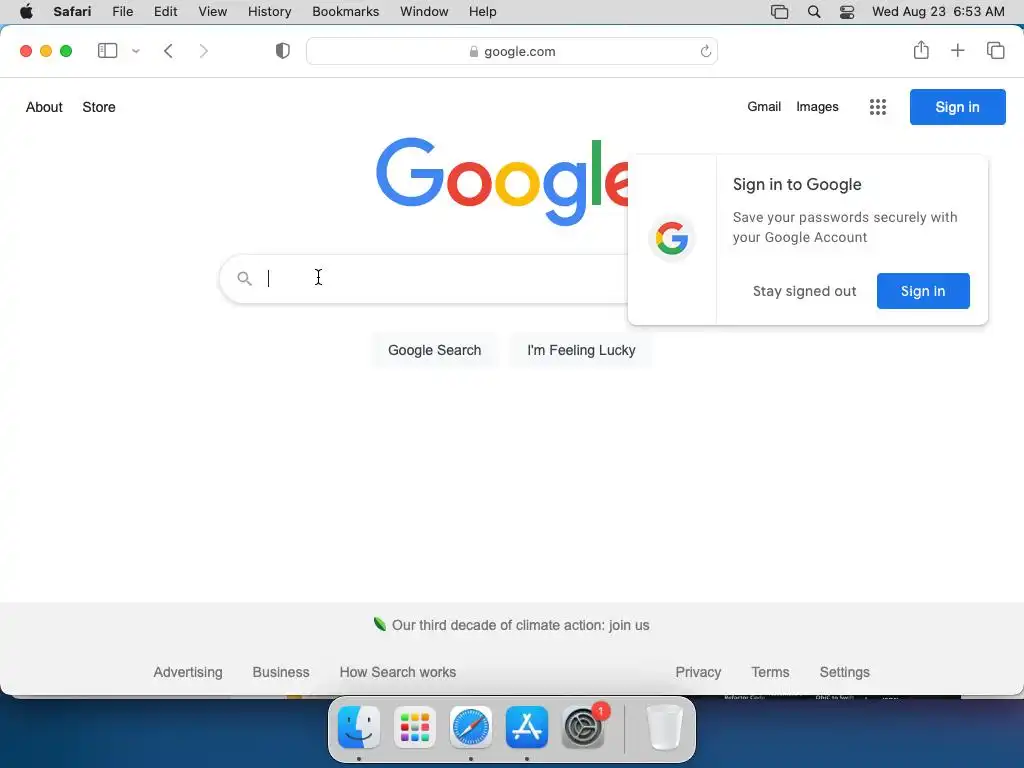Open the Privacy footer link
Screen dimensions: 1024x768
[x=698, y=672]
